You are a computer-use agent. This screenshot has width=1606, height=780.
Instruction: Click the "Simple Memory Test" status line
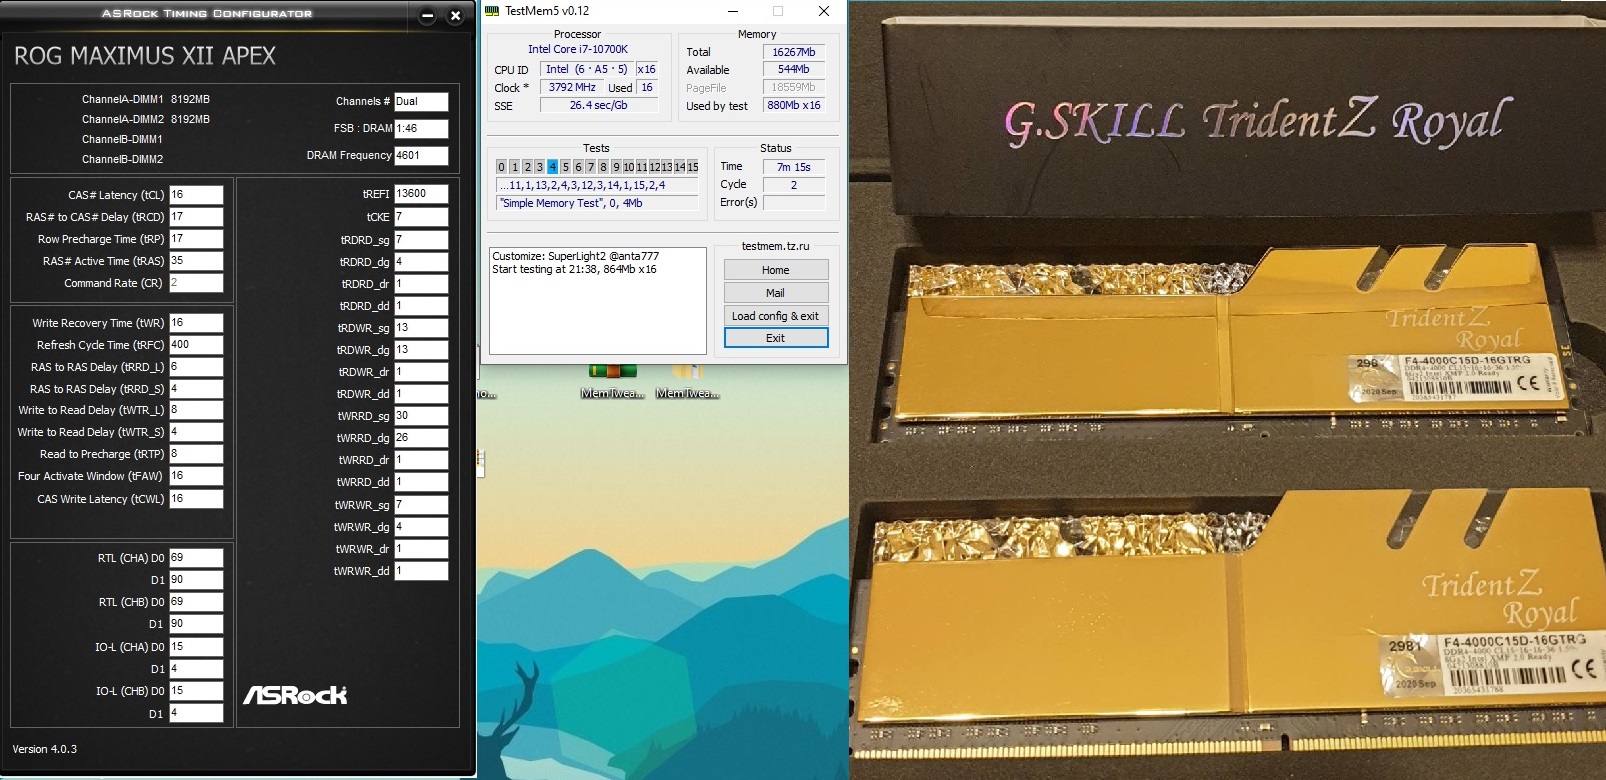598,203
